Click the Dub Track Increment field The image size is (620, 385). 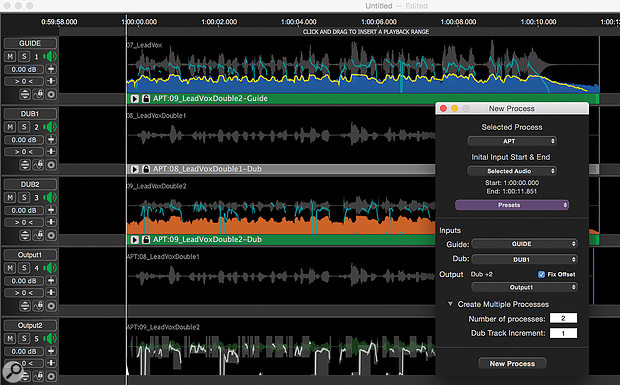563,333
